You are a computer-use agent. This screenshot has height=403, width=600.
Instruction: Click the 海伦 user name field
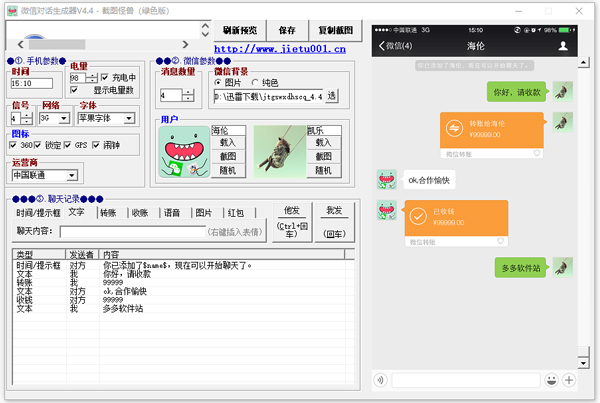coord(228,131)
